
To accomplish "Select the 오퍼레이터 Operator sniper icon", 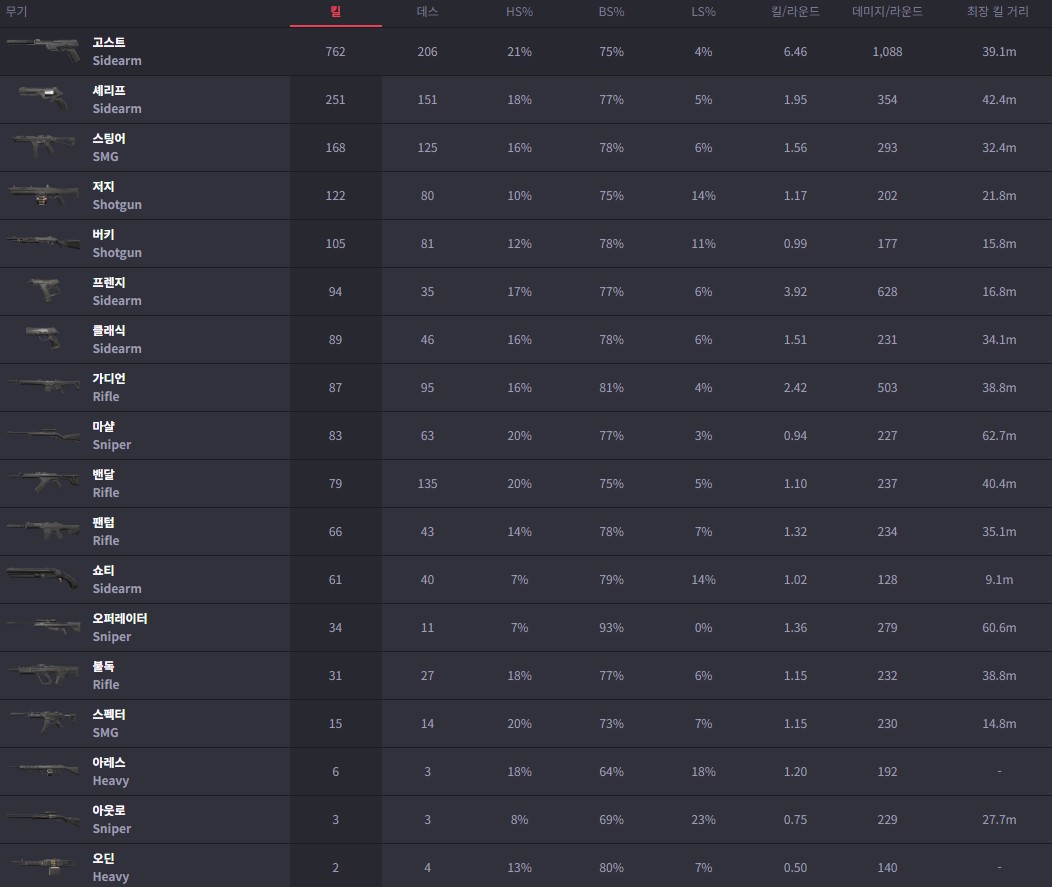I will [43, 627].
